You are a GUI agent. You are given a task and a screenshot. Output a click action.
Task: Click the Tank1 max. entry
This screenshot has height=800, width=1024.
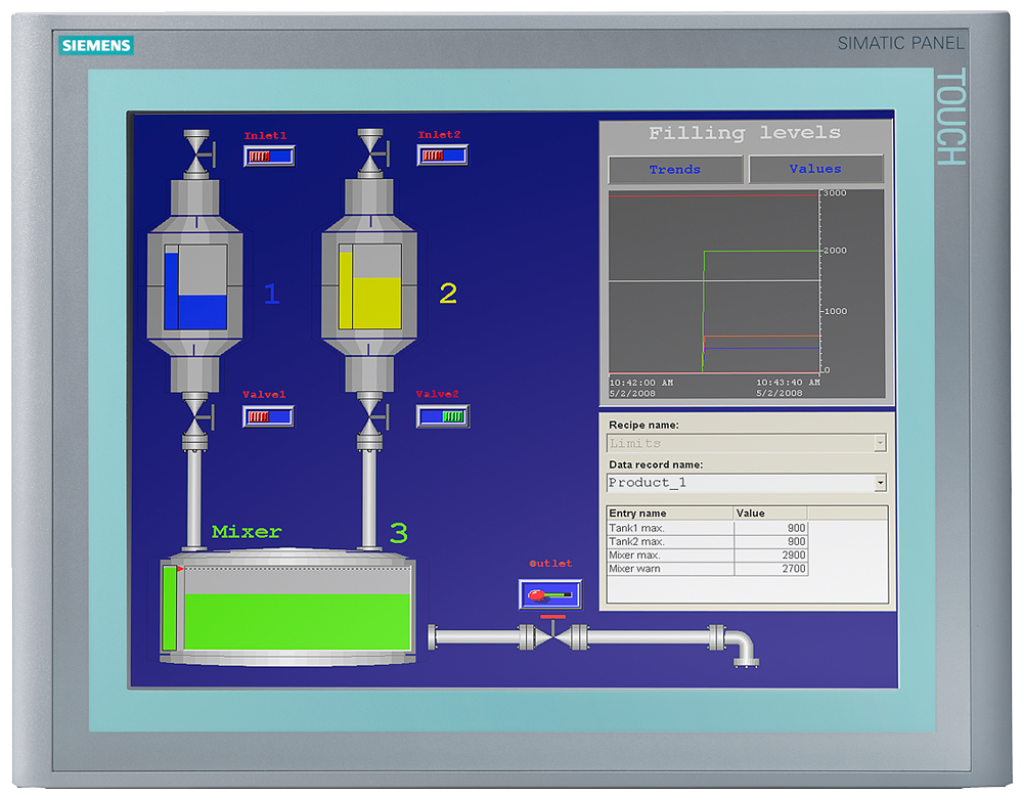[x=670, y=528]
